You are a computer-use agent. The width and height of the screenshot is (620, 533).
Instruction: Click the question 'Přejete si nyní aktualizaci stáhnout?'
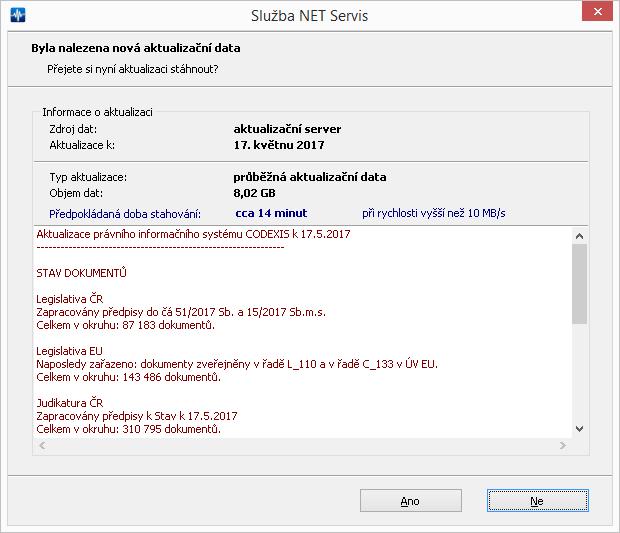[132, 69]
